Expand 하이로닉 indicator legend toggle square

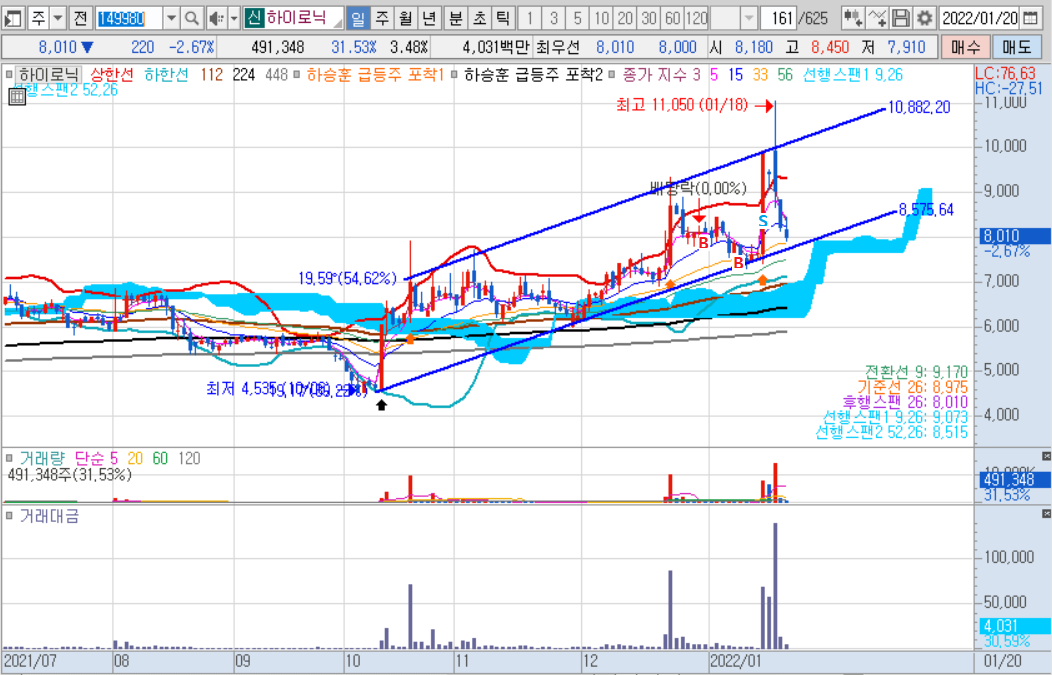[x=9, y=74]
